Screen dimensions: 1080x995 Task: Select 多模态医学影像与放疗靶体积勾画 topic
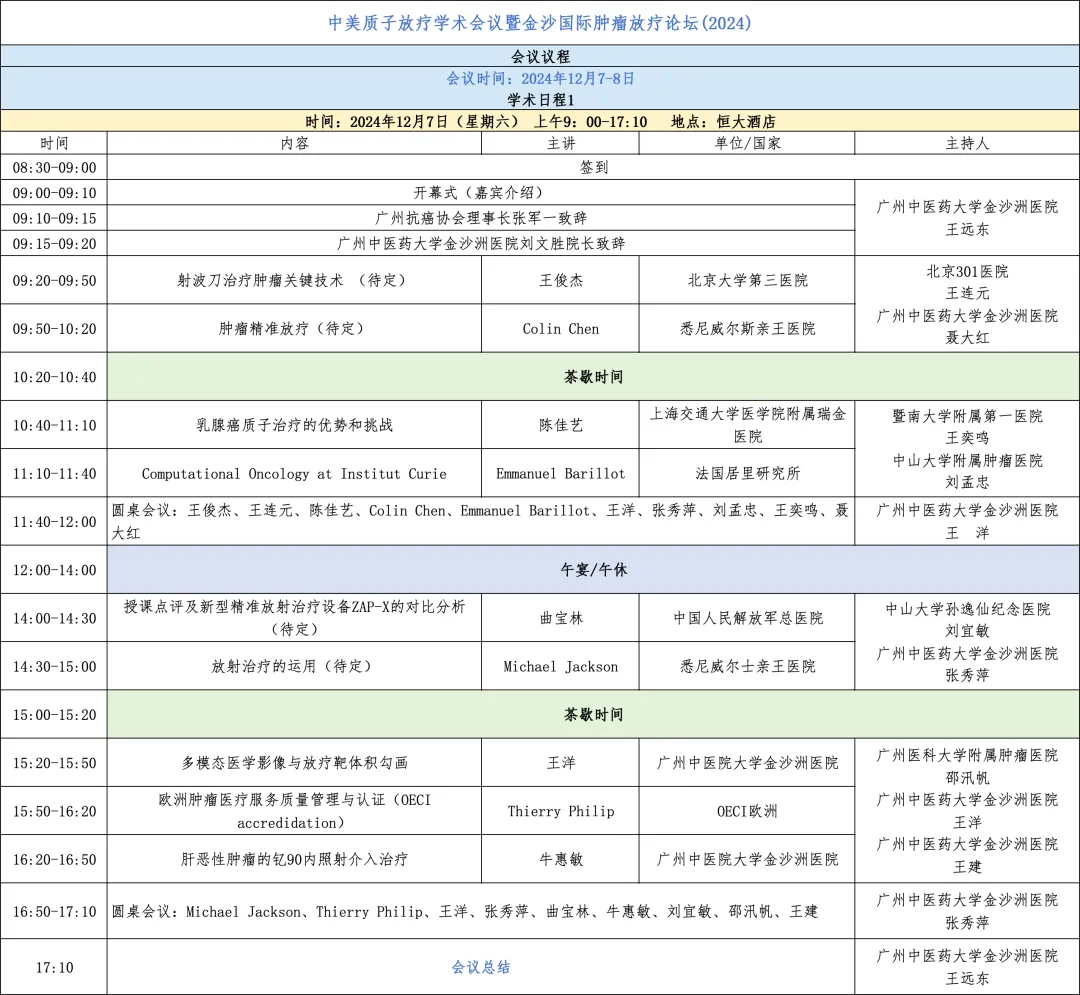(x=295, y=763)
